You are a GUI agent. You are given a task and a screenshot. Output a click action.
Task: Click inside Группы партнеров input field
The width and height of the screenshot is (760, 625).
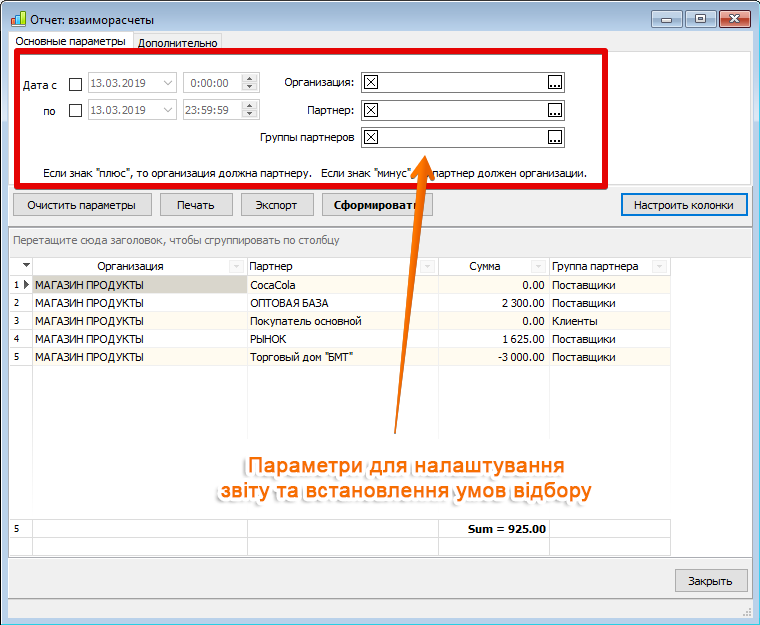point(463,137)
